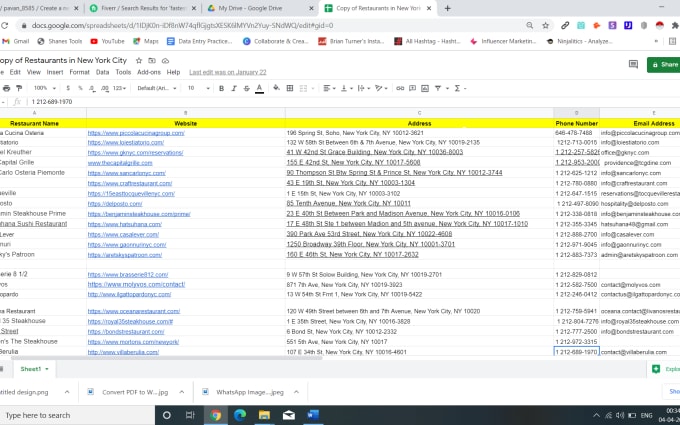This screenshot has height=425, width=680.
Task: Click the browser zoom magnifier icon
Action: point(530,26)
